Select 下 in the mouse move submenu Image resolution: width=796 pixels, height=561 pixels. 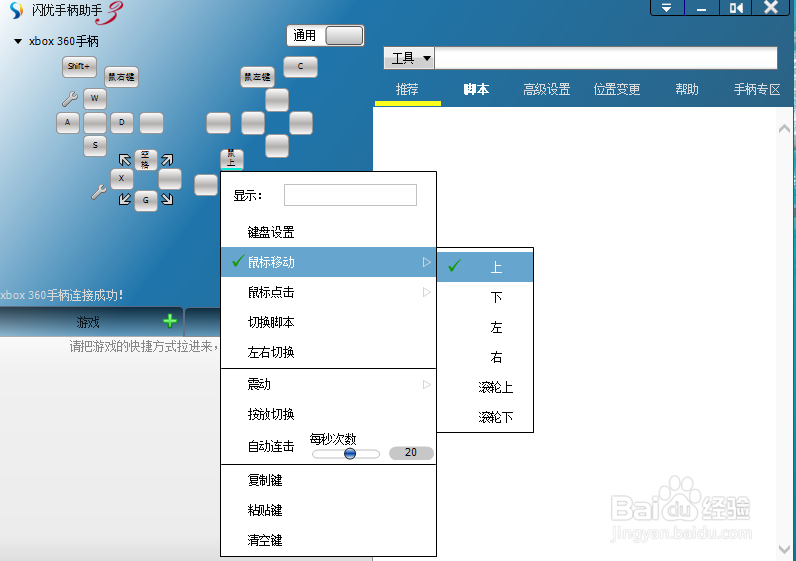(x=485, y=297)
